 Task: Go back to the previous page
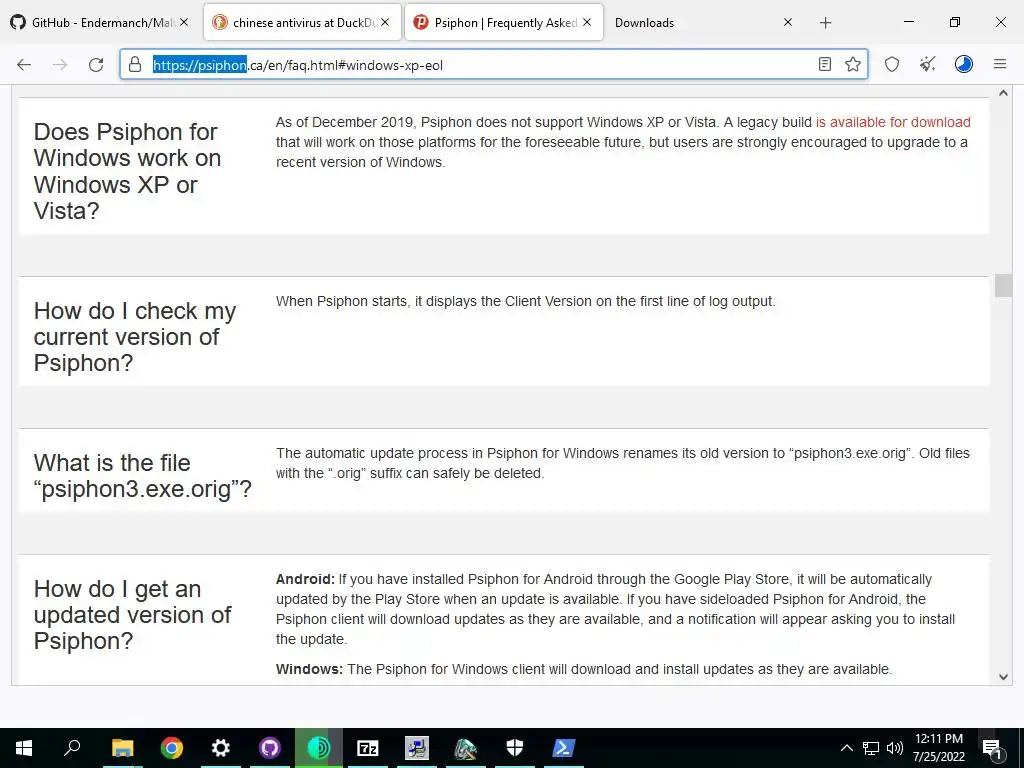click(x=24, y=65)
